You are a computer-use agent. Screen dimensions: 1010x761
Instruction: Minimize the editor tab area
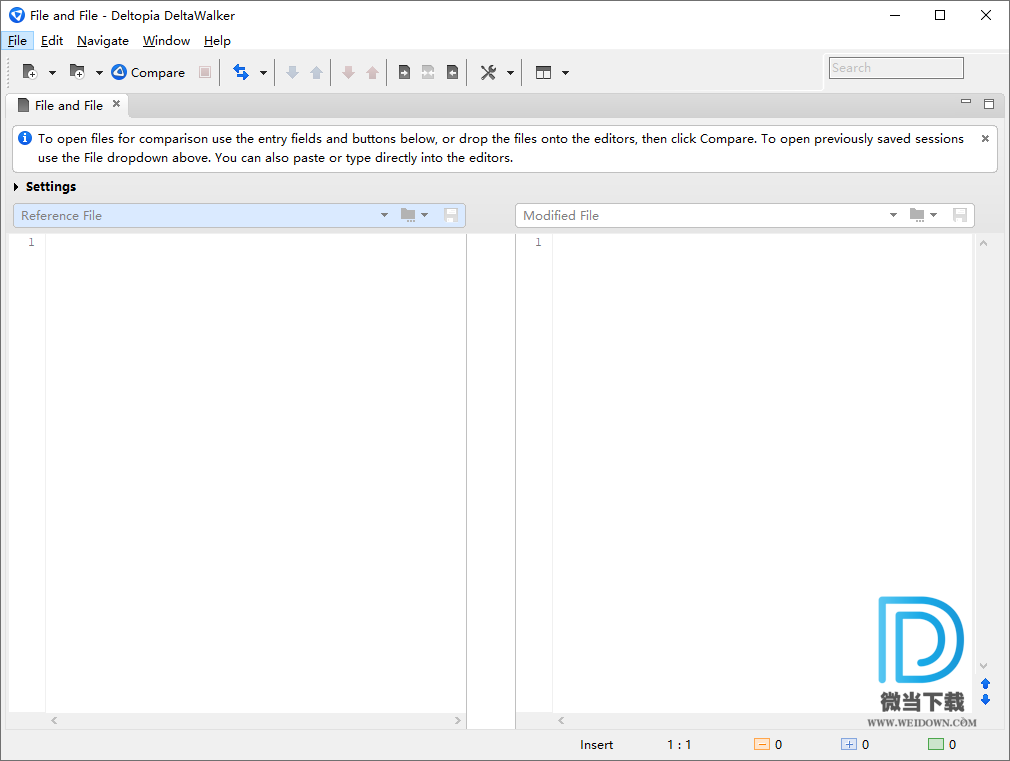[966, 102]
